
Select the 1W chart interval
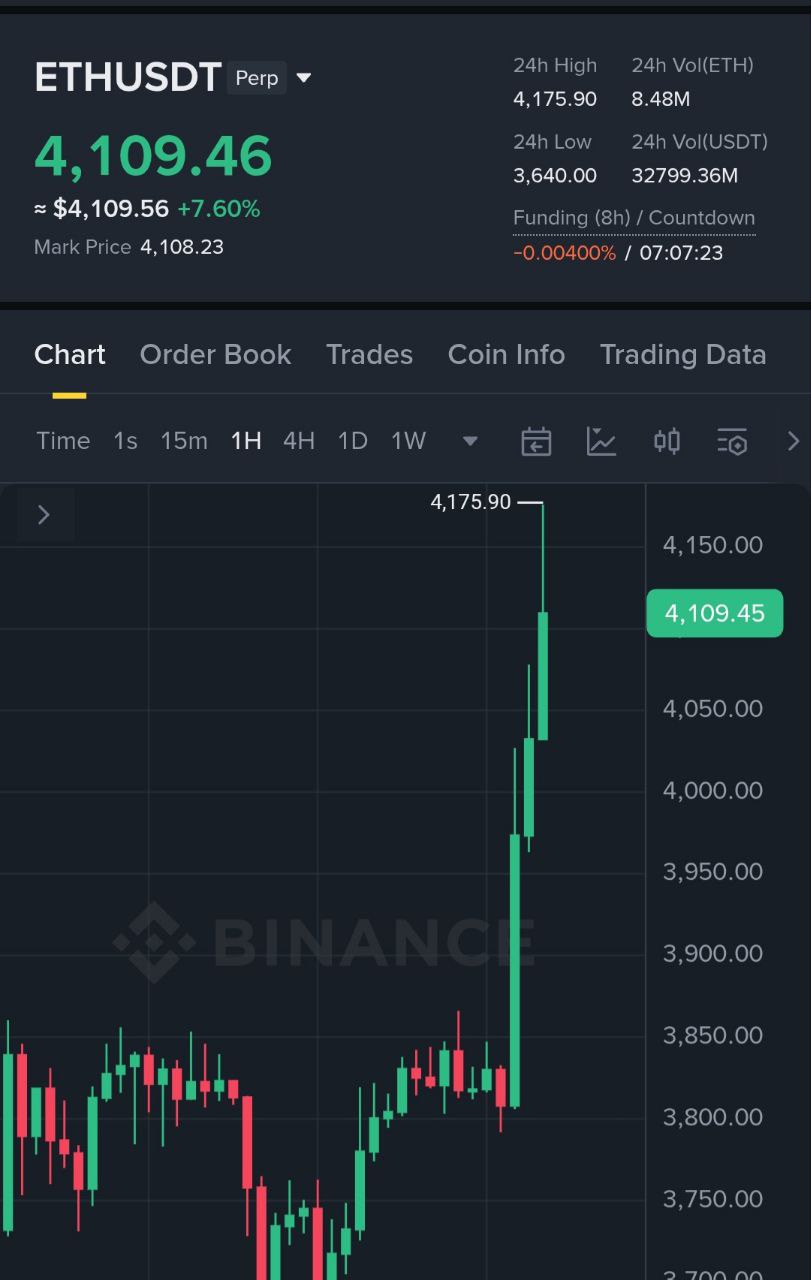click(x=408, y=441)
